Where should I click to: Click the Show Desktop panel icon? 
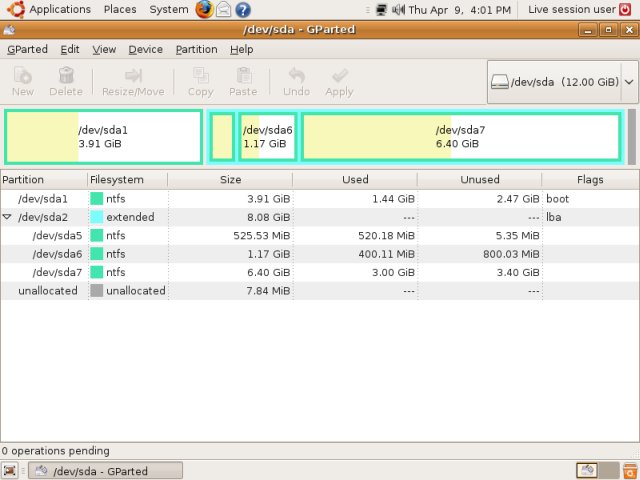click(x=10, y=470)
